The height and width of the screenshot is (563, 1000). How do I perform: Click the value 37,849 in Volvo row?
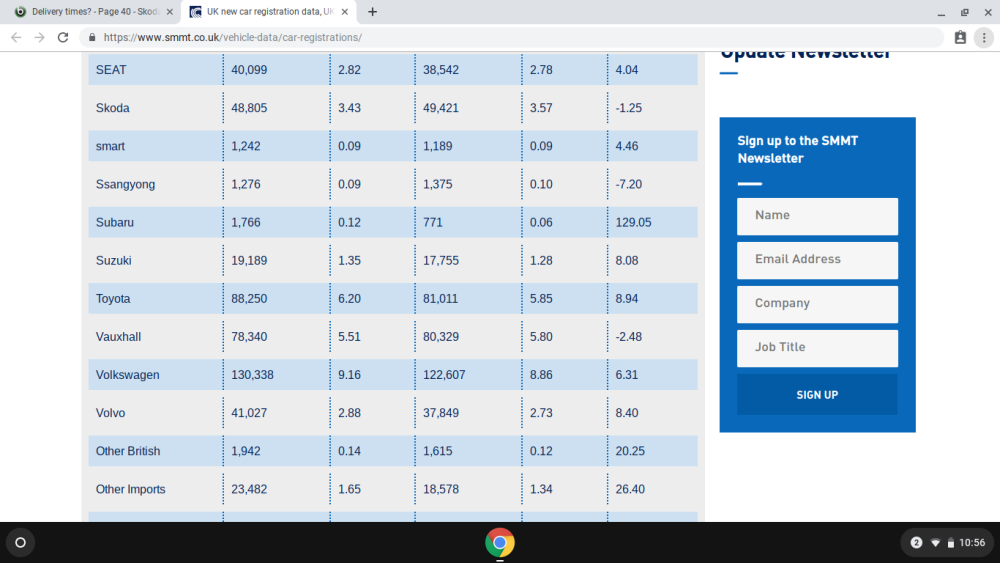pyautogui.click(x=441, y=413)
